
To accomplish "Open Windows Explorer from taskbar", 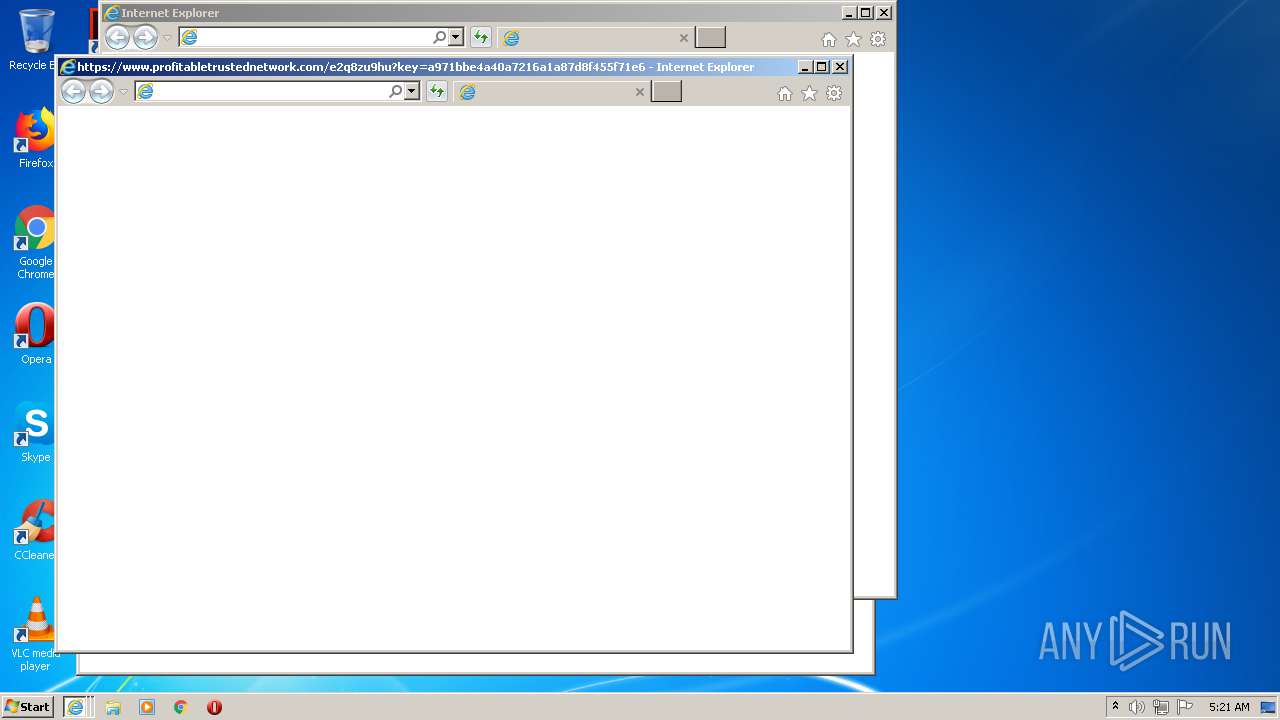I will click(113, 707).
